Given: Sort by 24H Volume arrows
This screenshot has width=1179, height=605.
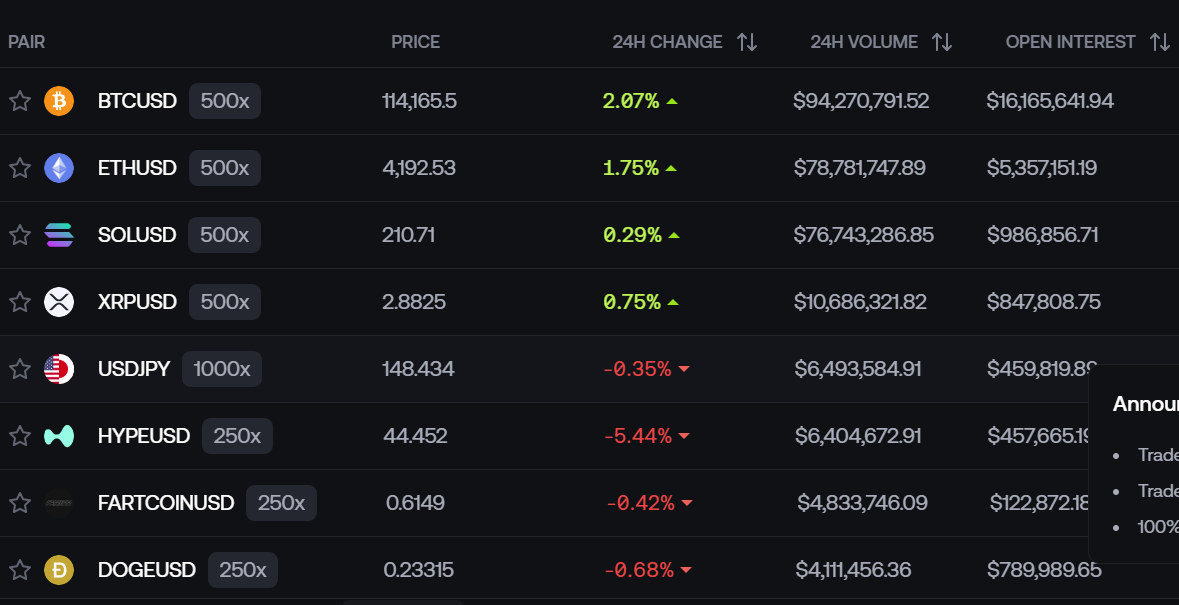Looking at the screenshot, I should [x=942, y=42].
